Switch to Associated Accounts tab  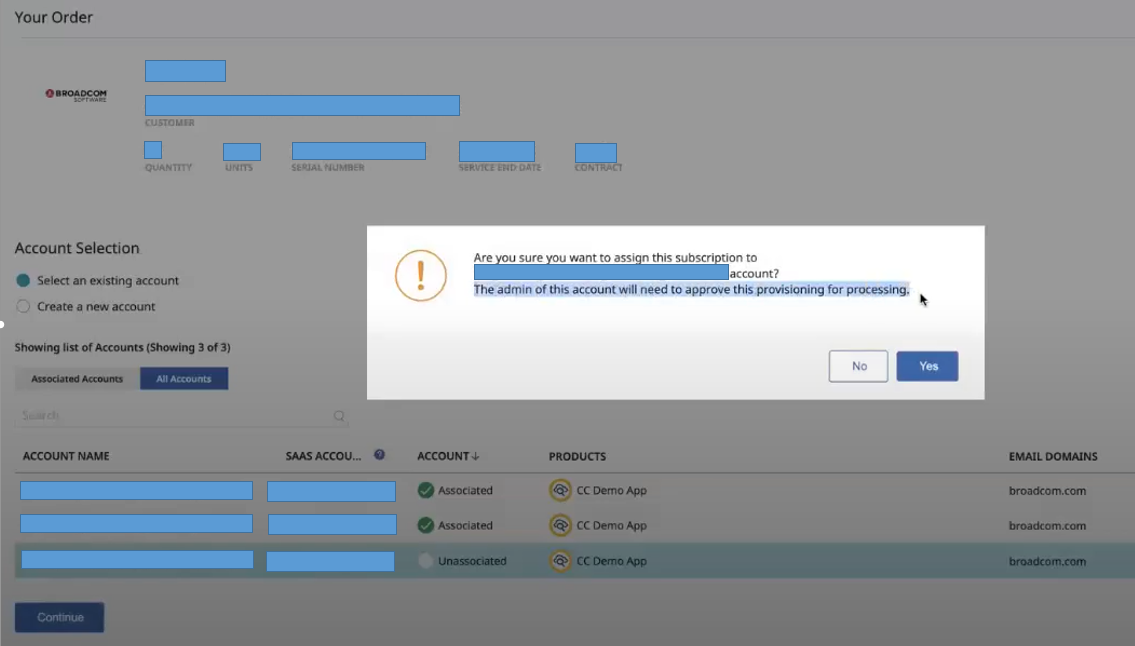point(77,379)
